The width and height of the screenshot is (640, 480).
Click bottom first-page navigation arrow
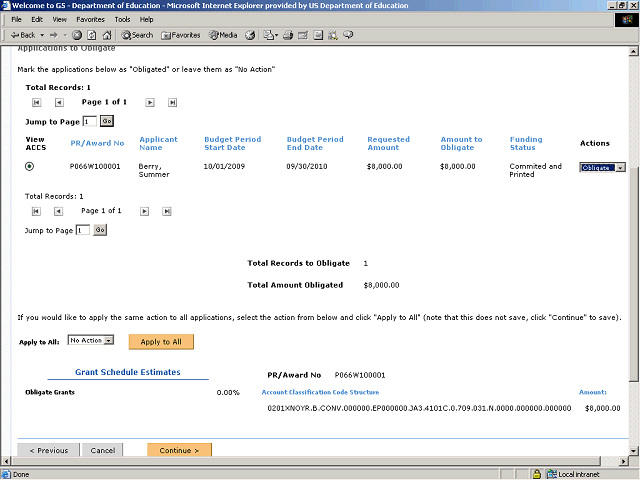pyautogui.click(x=36, y=211)
